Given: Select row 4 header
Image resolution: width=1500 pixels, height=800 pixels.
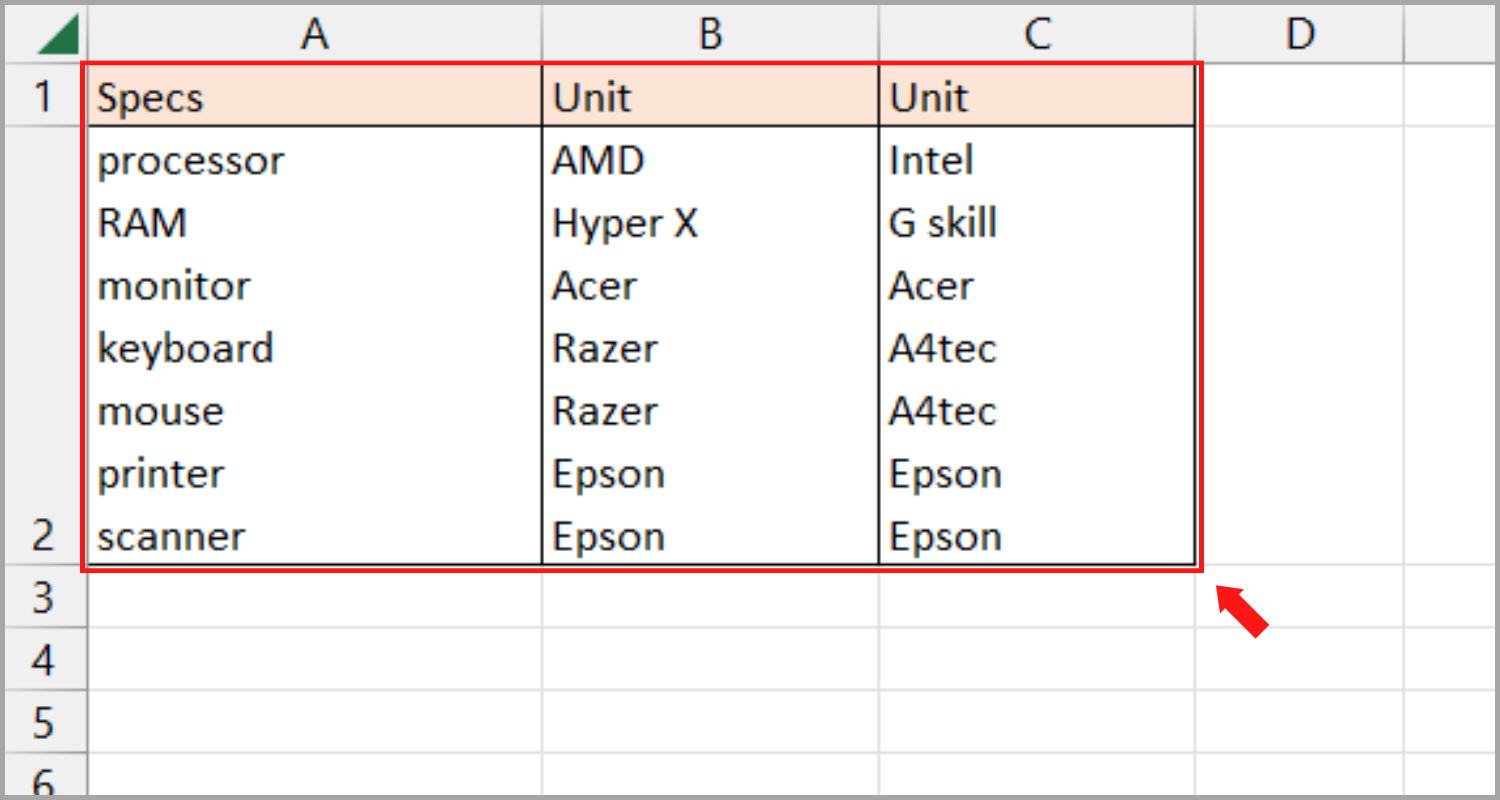Looking at the screenshot, I should coord(43,660).
